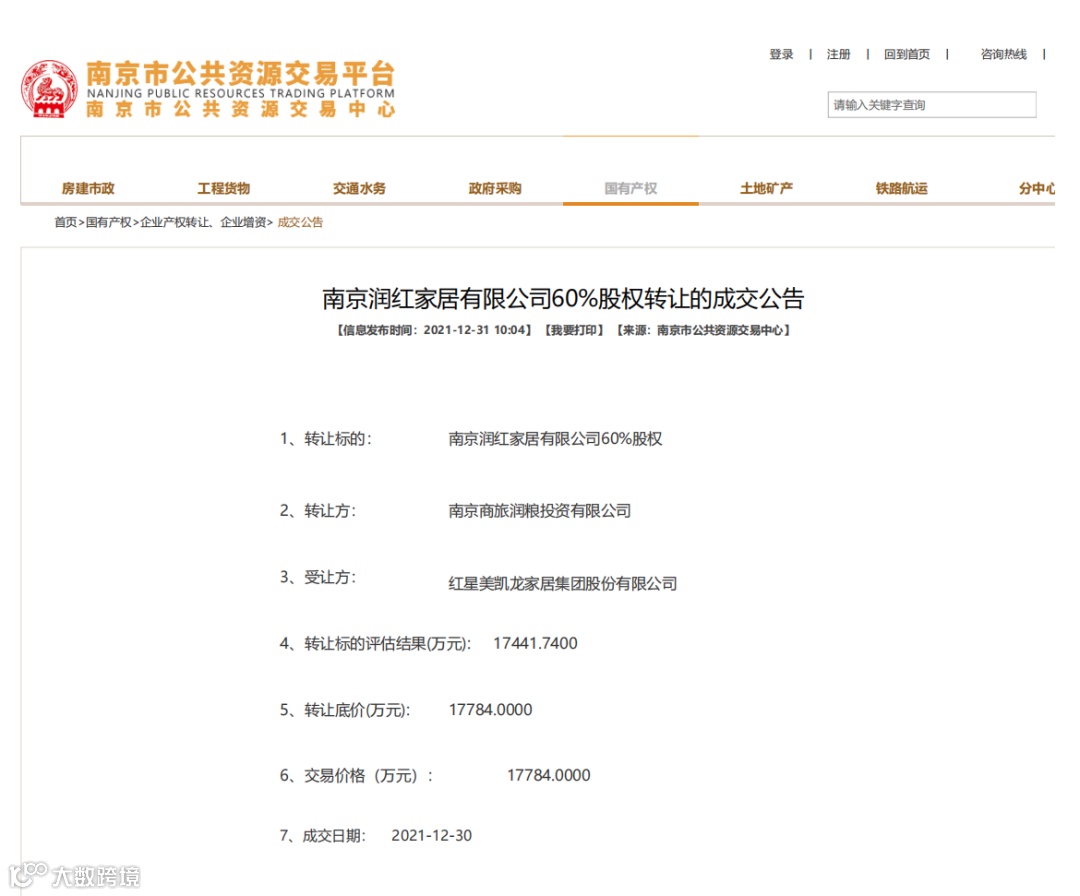The width and height of the screenshot is (1080, 896).
Task: Select the 工程货物 nav tab
Action: click(x=224, y=188)
